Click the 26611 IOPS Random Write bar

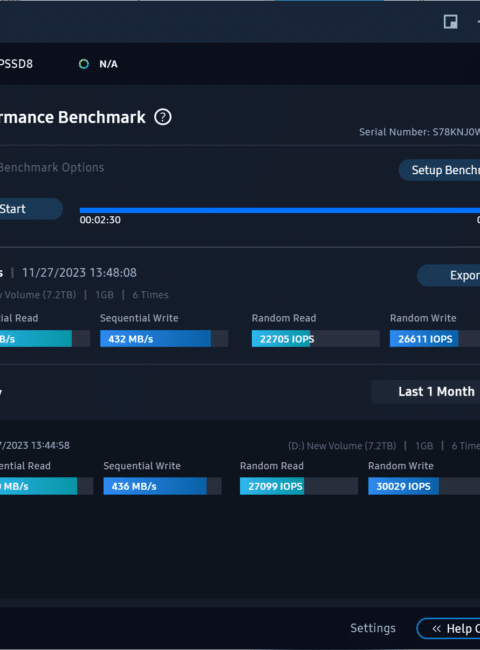coord(435,339)
